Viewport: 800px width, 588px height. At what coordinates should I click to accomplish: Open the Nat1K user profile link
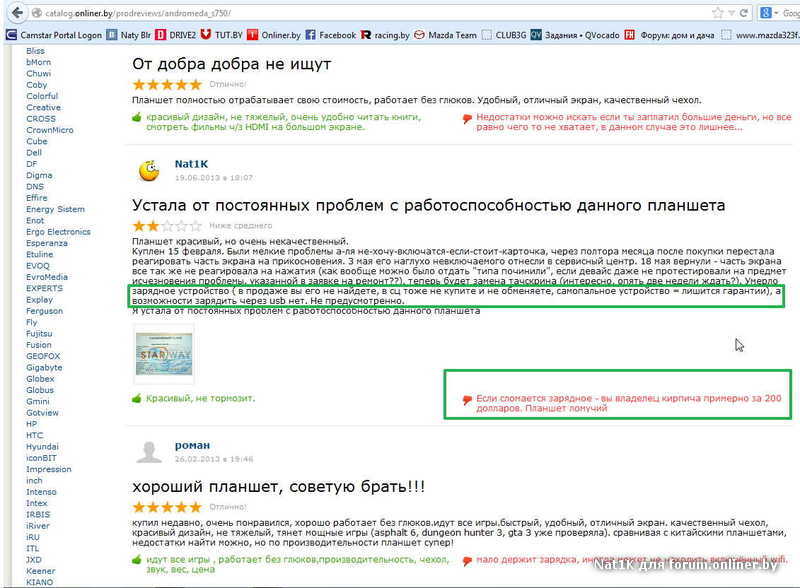click(x=191, y=164)
